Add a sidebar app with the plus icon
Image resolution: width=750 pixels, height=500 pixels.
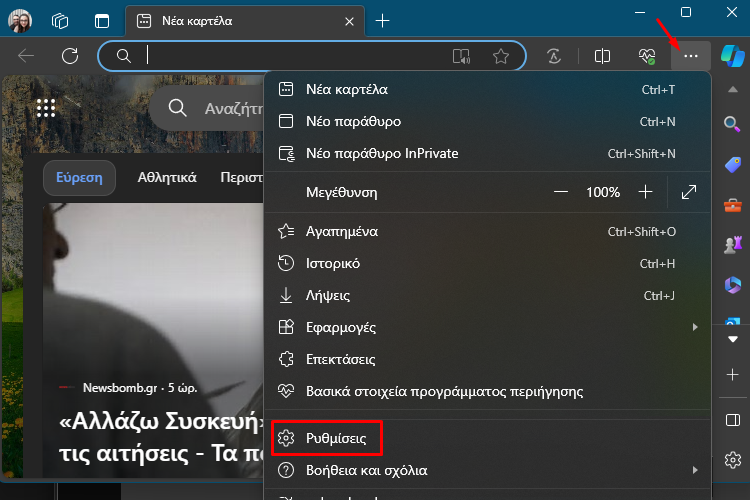[x=732, y=374]
